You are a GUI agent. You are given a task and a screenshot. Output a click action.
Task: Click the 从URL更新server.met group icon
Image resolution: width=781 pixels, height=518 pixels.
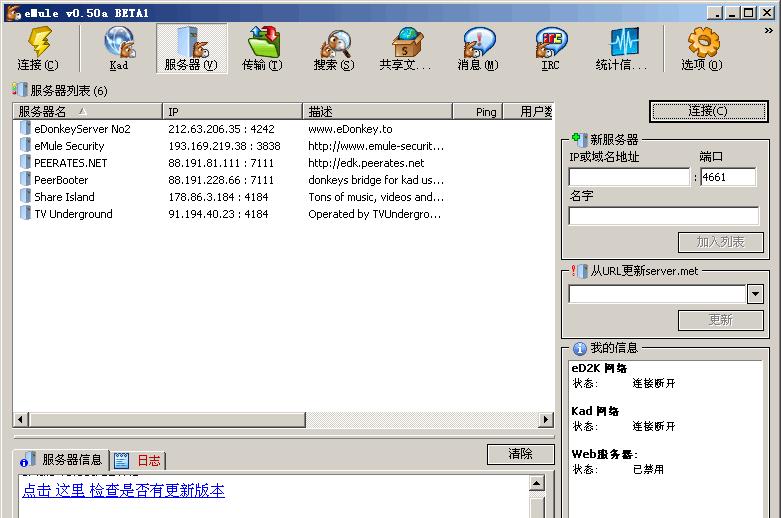click(x=579, y=271)
